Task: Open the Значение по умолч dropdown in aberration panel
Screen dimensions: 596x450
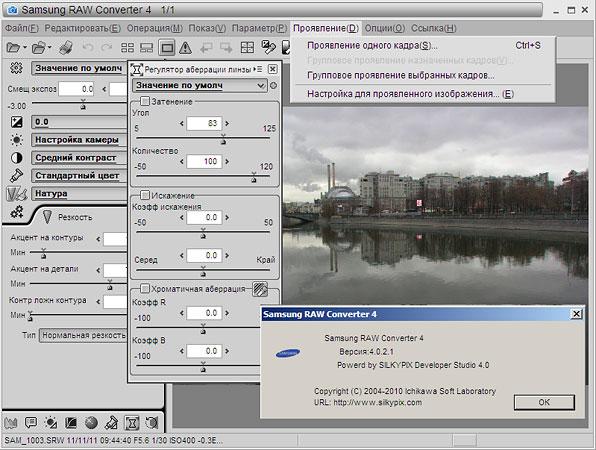Action: [x=200, y=86]
